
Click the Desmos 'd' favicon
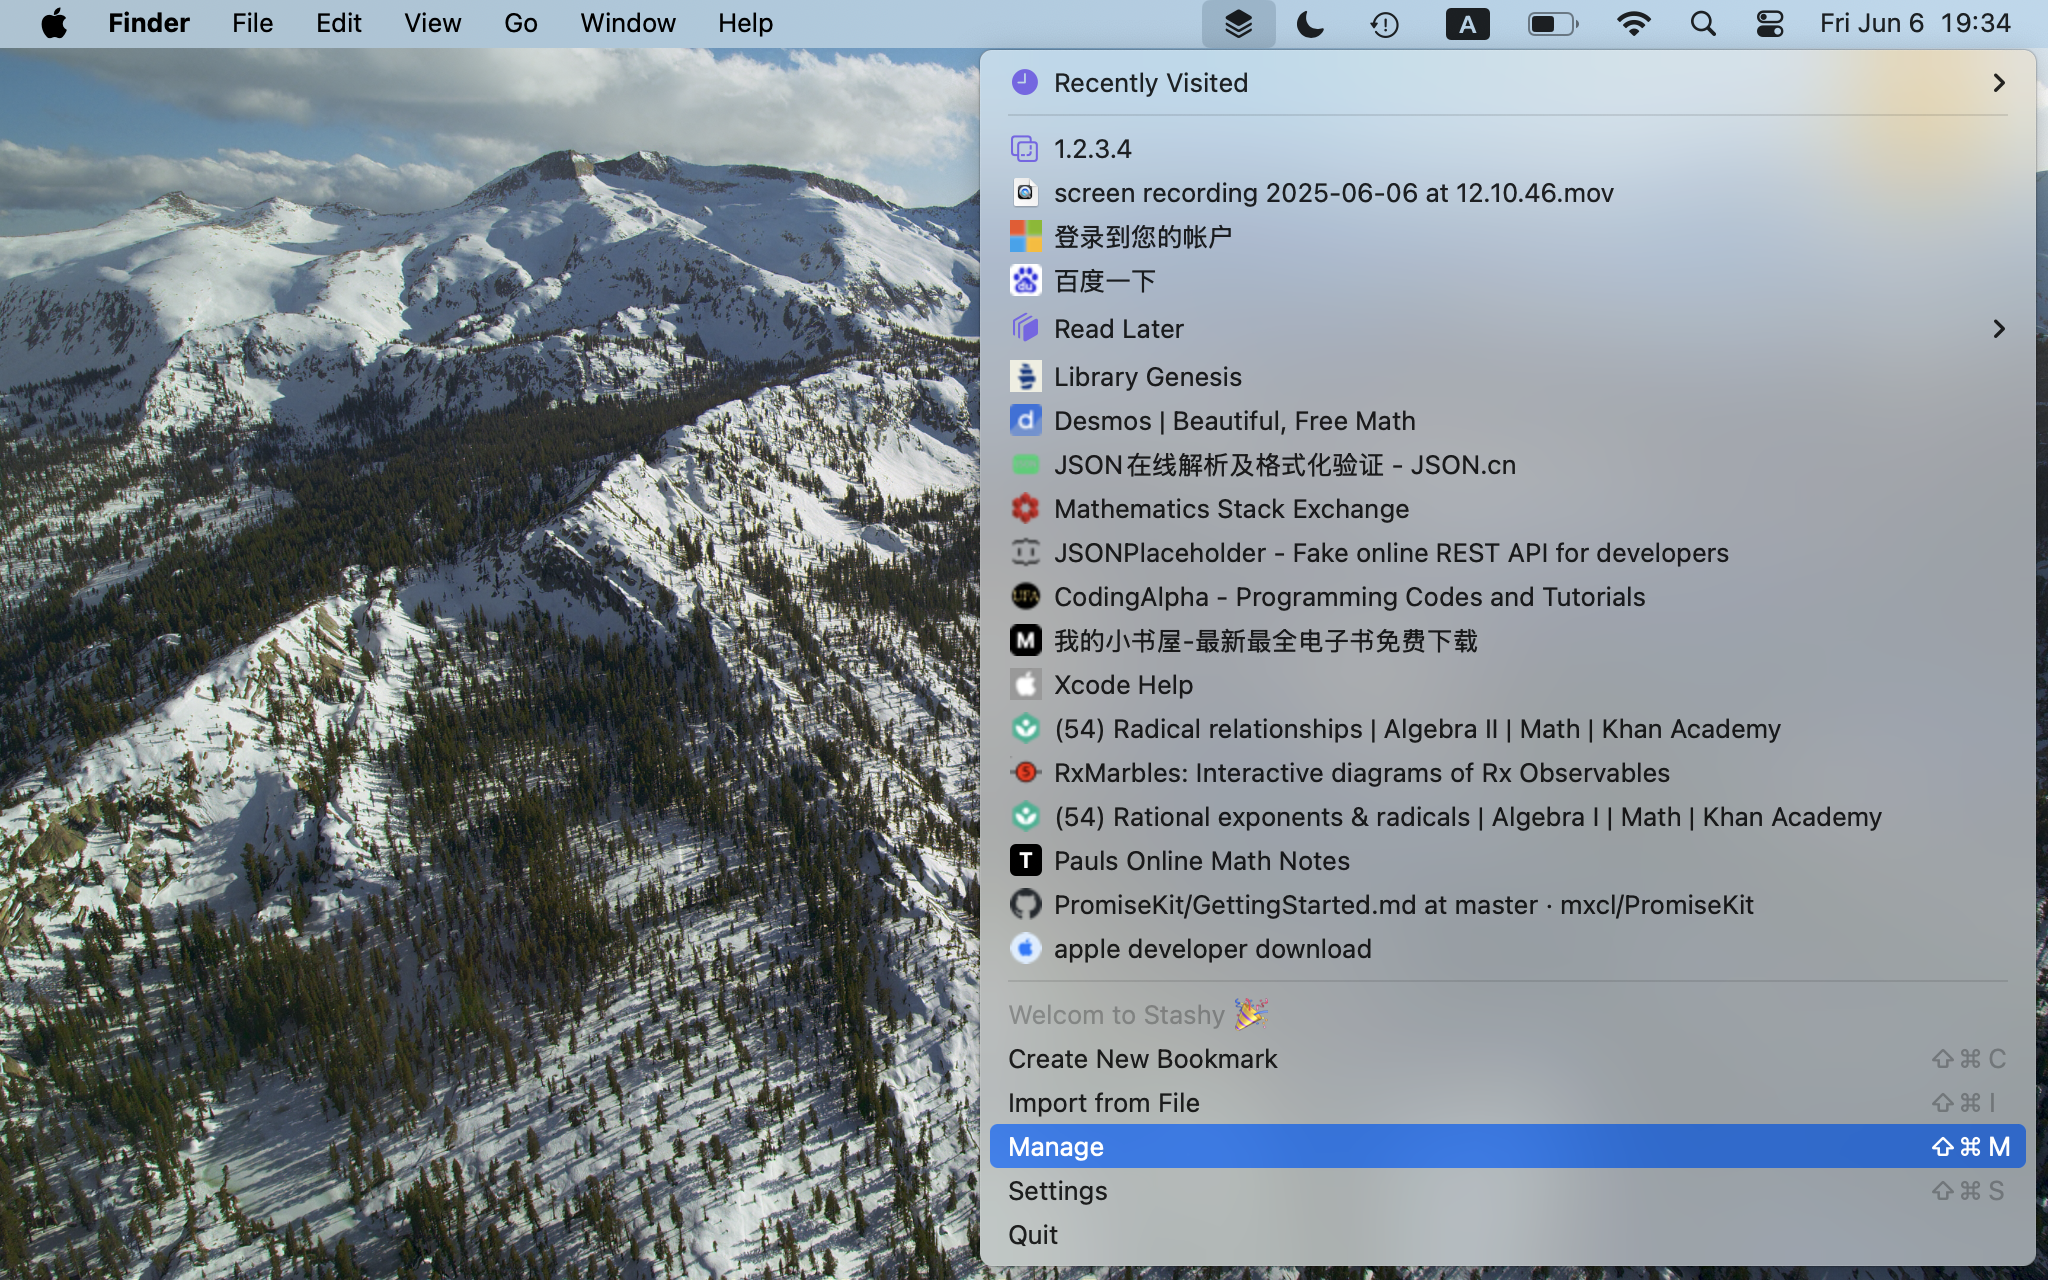click(1025, 420)
